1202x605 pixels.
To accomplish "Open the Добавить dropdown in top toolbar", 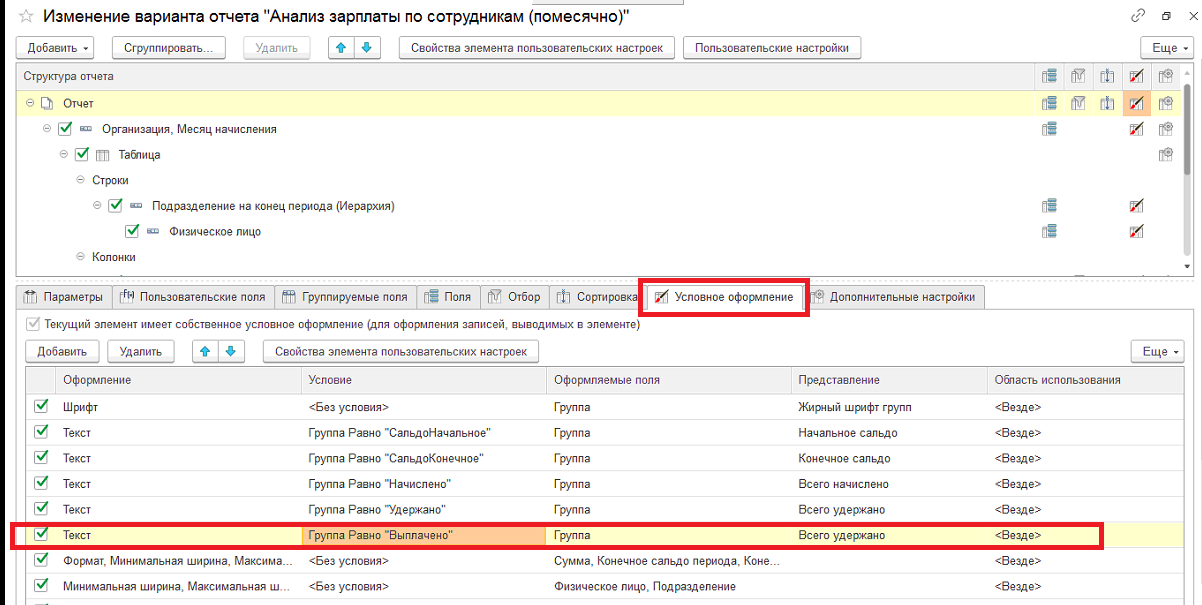I will pos(56,47).
